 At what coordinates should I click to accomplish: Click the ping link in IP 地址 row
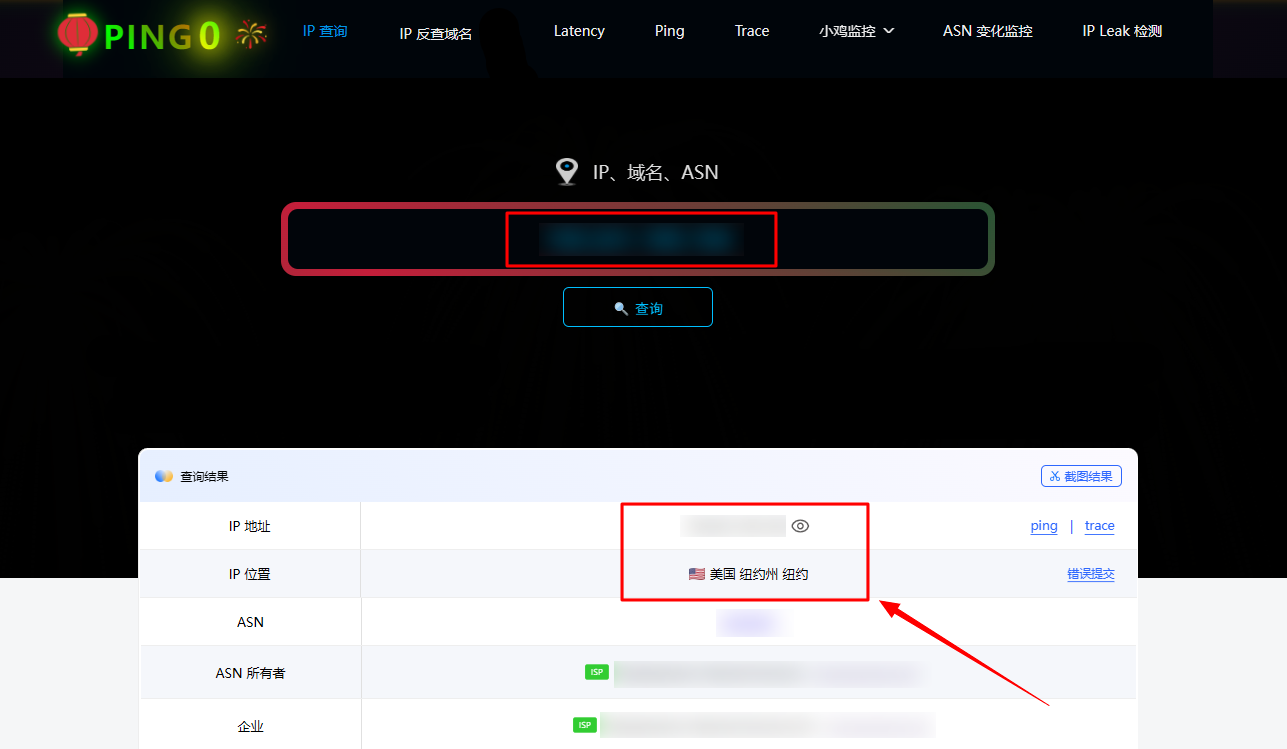[x=1043, y=525]
